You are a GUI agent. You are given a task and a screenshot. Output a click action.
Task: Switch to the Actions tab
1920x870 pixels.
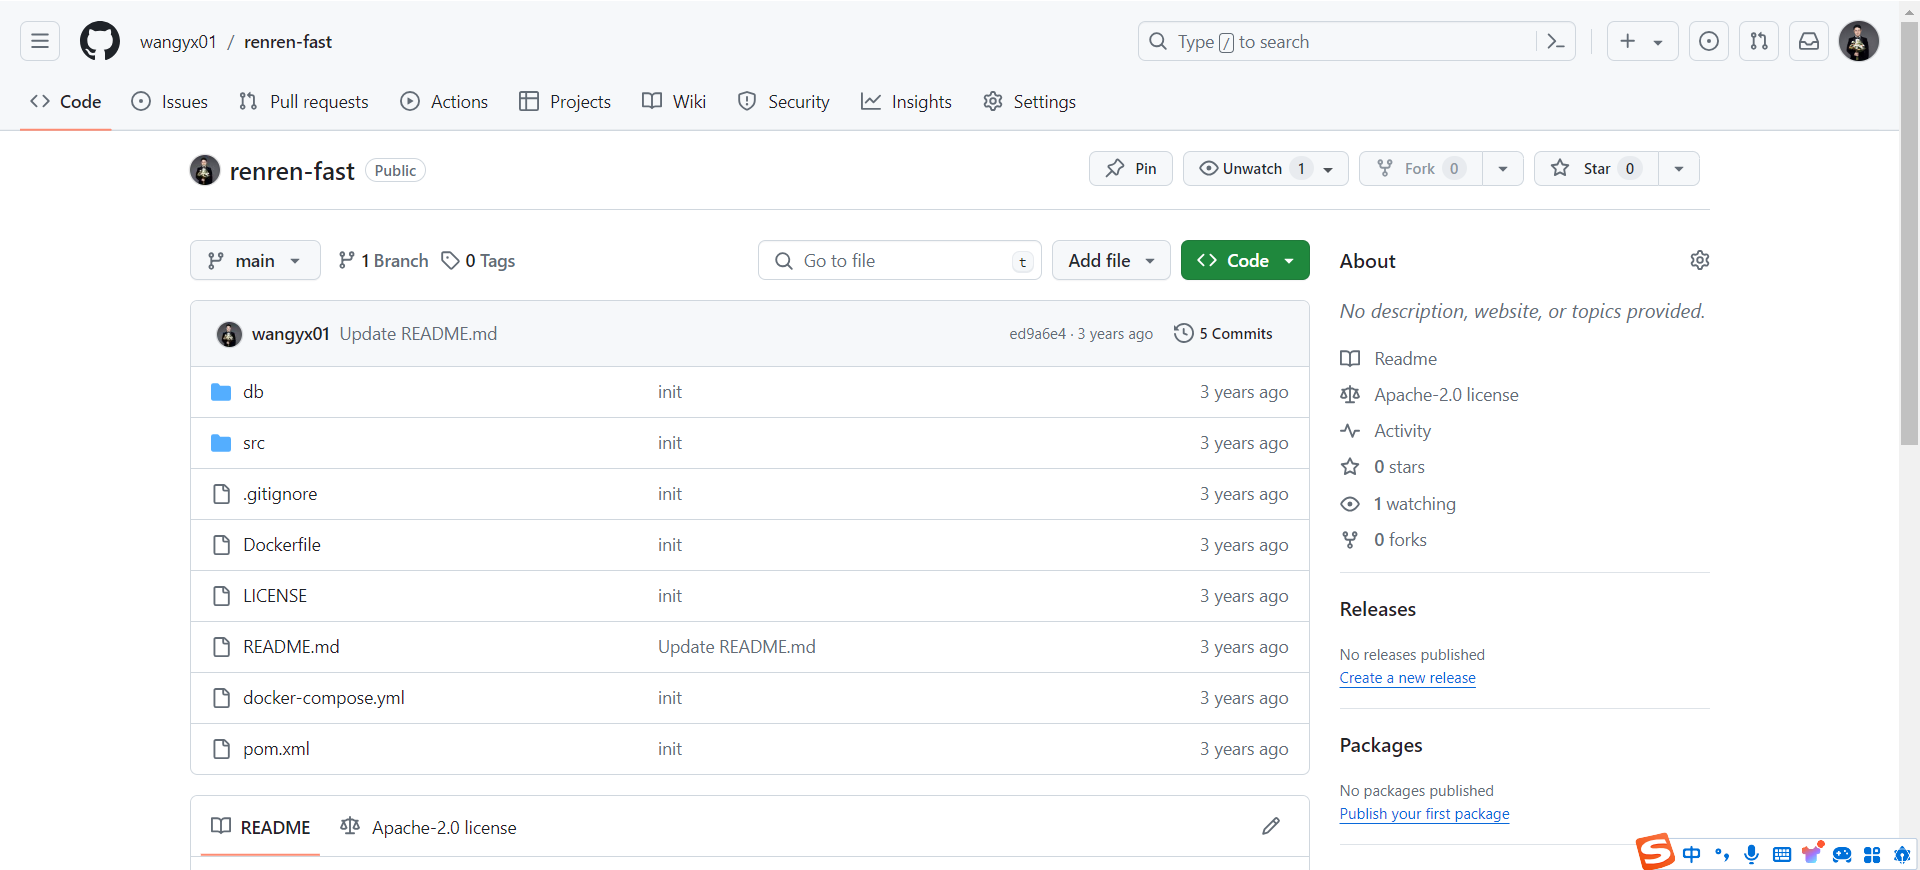(444, 102)
